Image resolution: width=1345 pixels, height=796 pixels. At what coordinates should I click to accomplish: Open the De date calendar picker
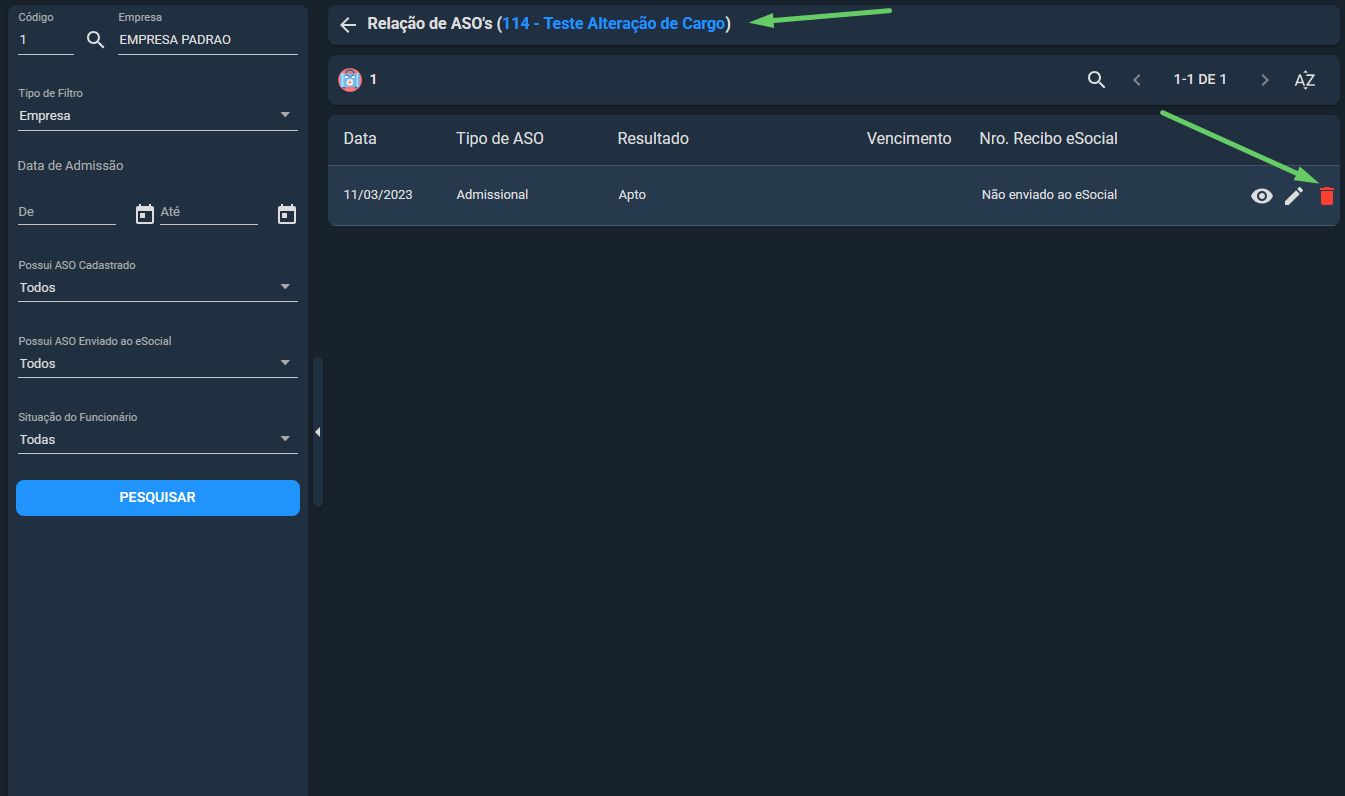click(145, 213)
